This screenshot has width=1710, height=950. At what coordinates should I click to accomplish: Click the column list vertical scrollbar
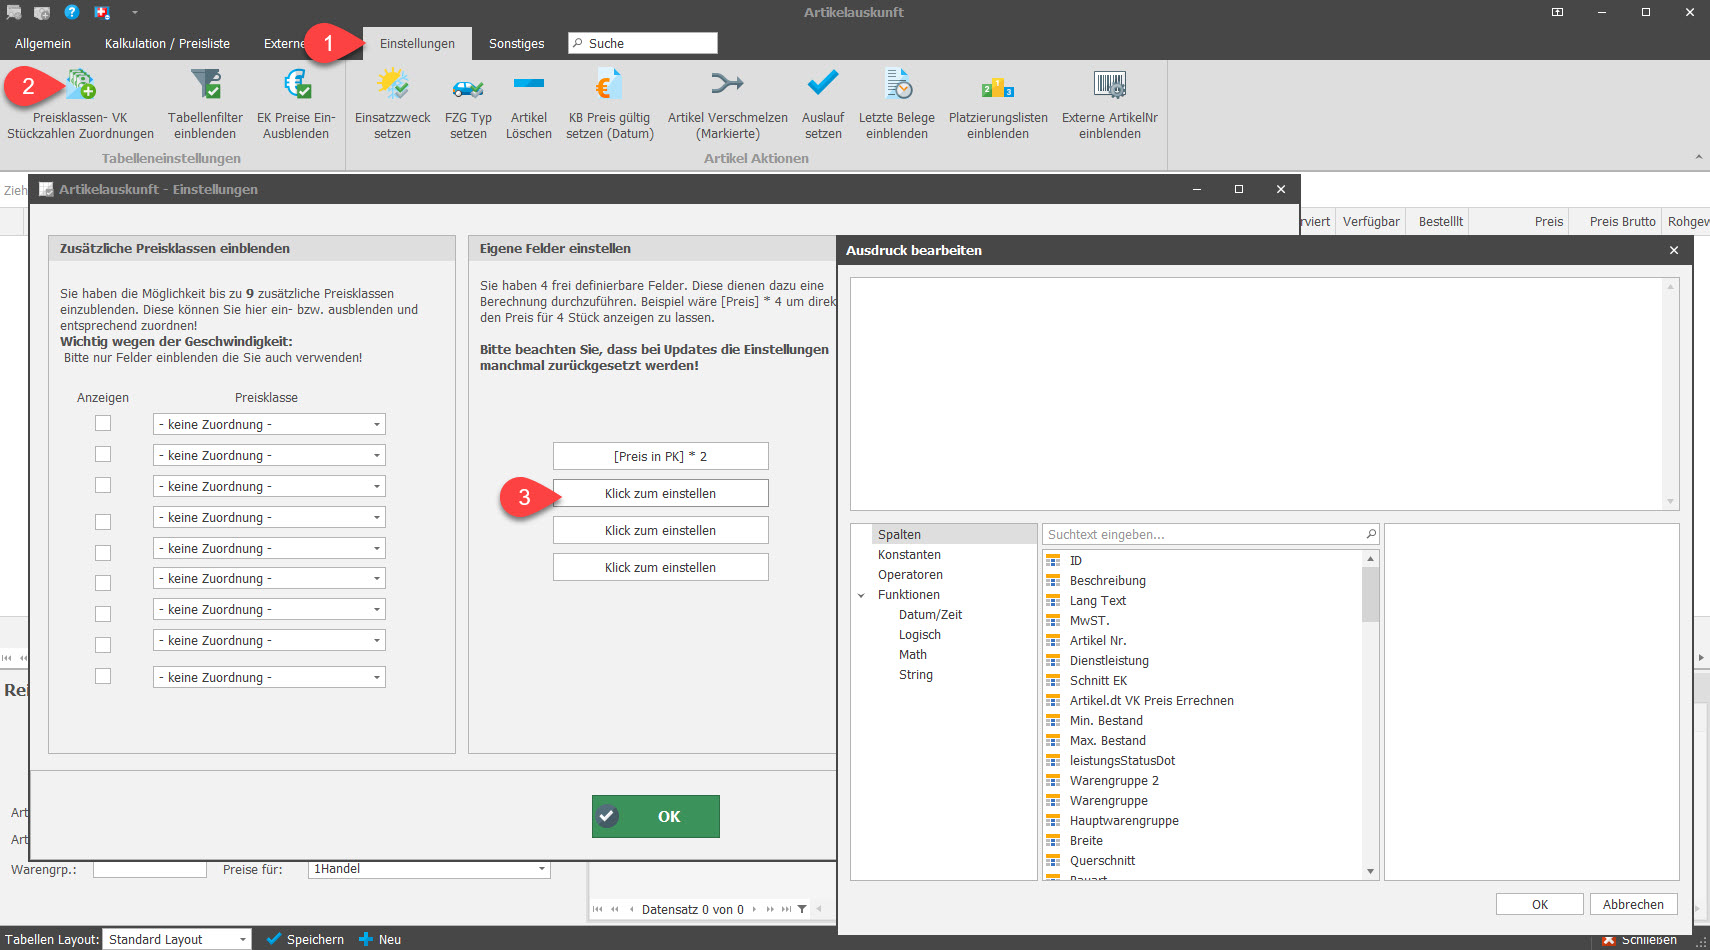(x=1370, y=594)
